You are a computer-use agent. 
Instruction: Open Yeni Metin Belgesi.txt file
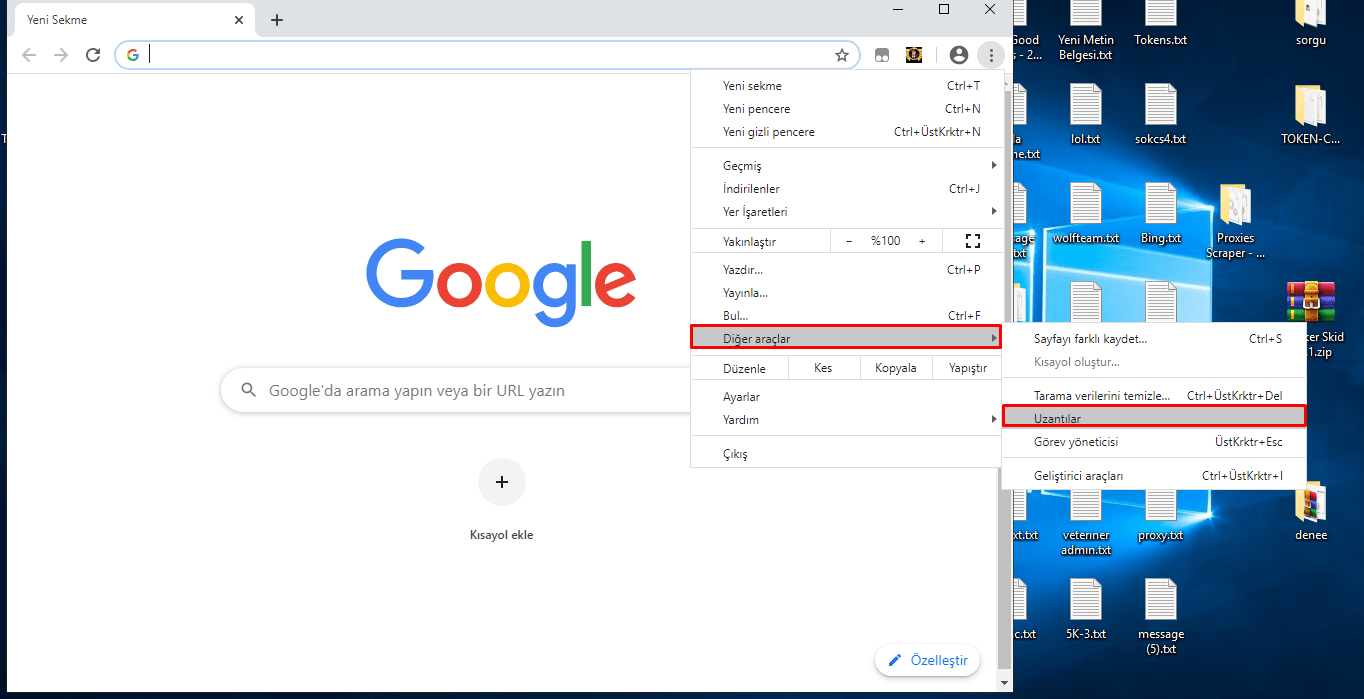(1085, 30)
